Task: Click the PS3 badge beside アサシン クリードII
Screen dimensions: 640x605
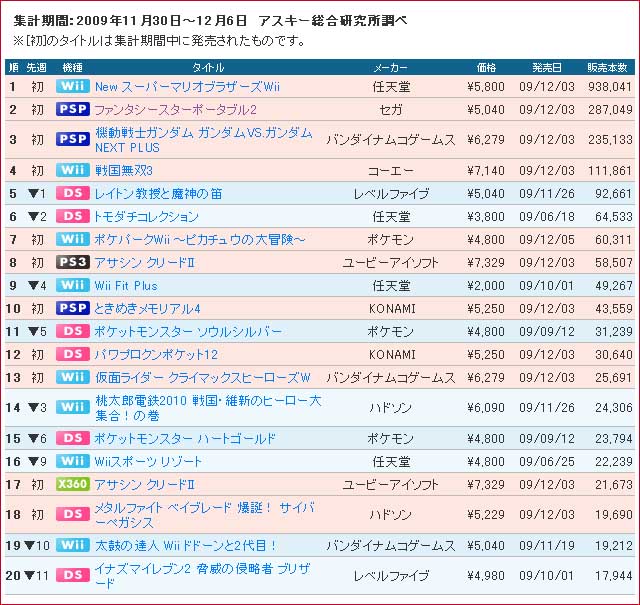Action: click(x=73, y=262)
